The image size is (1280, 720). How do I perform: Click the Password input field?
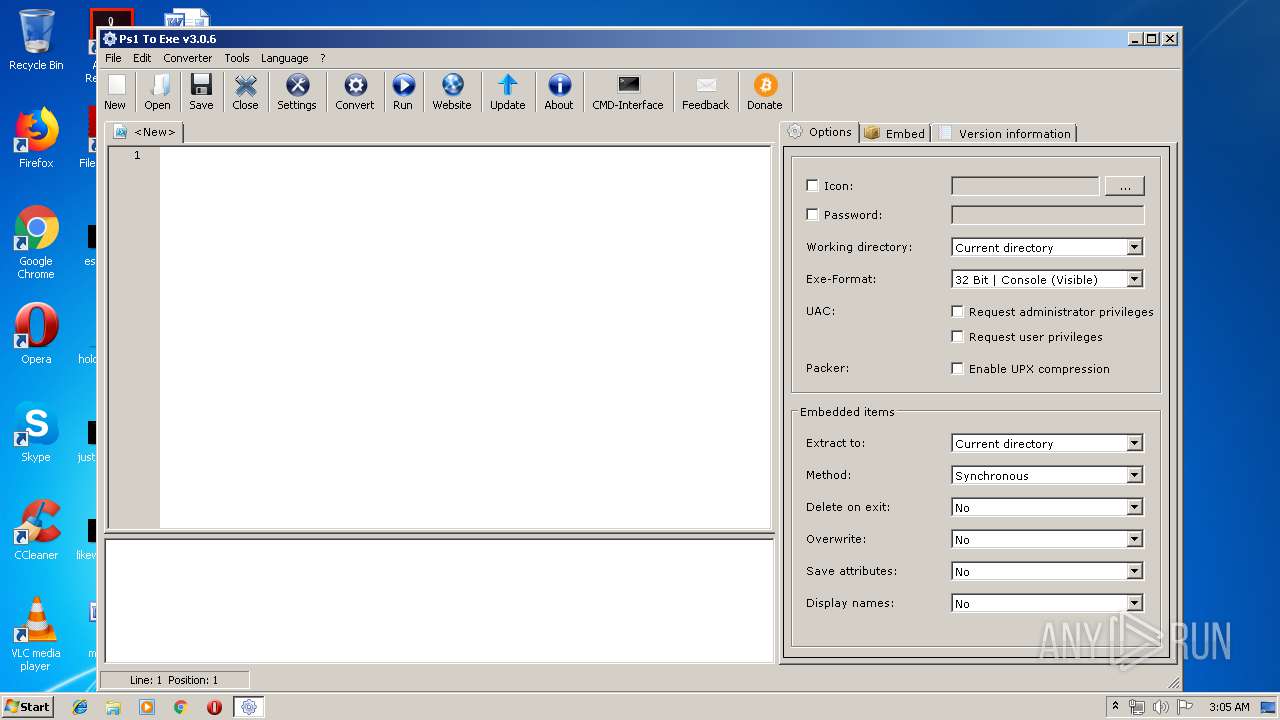tap(1047, 214)
